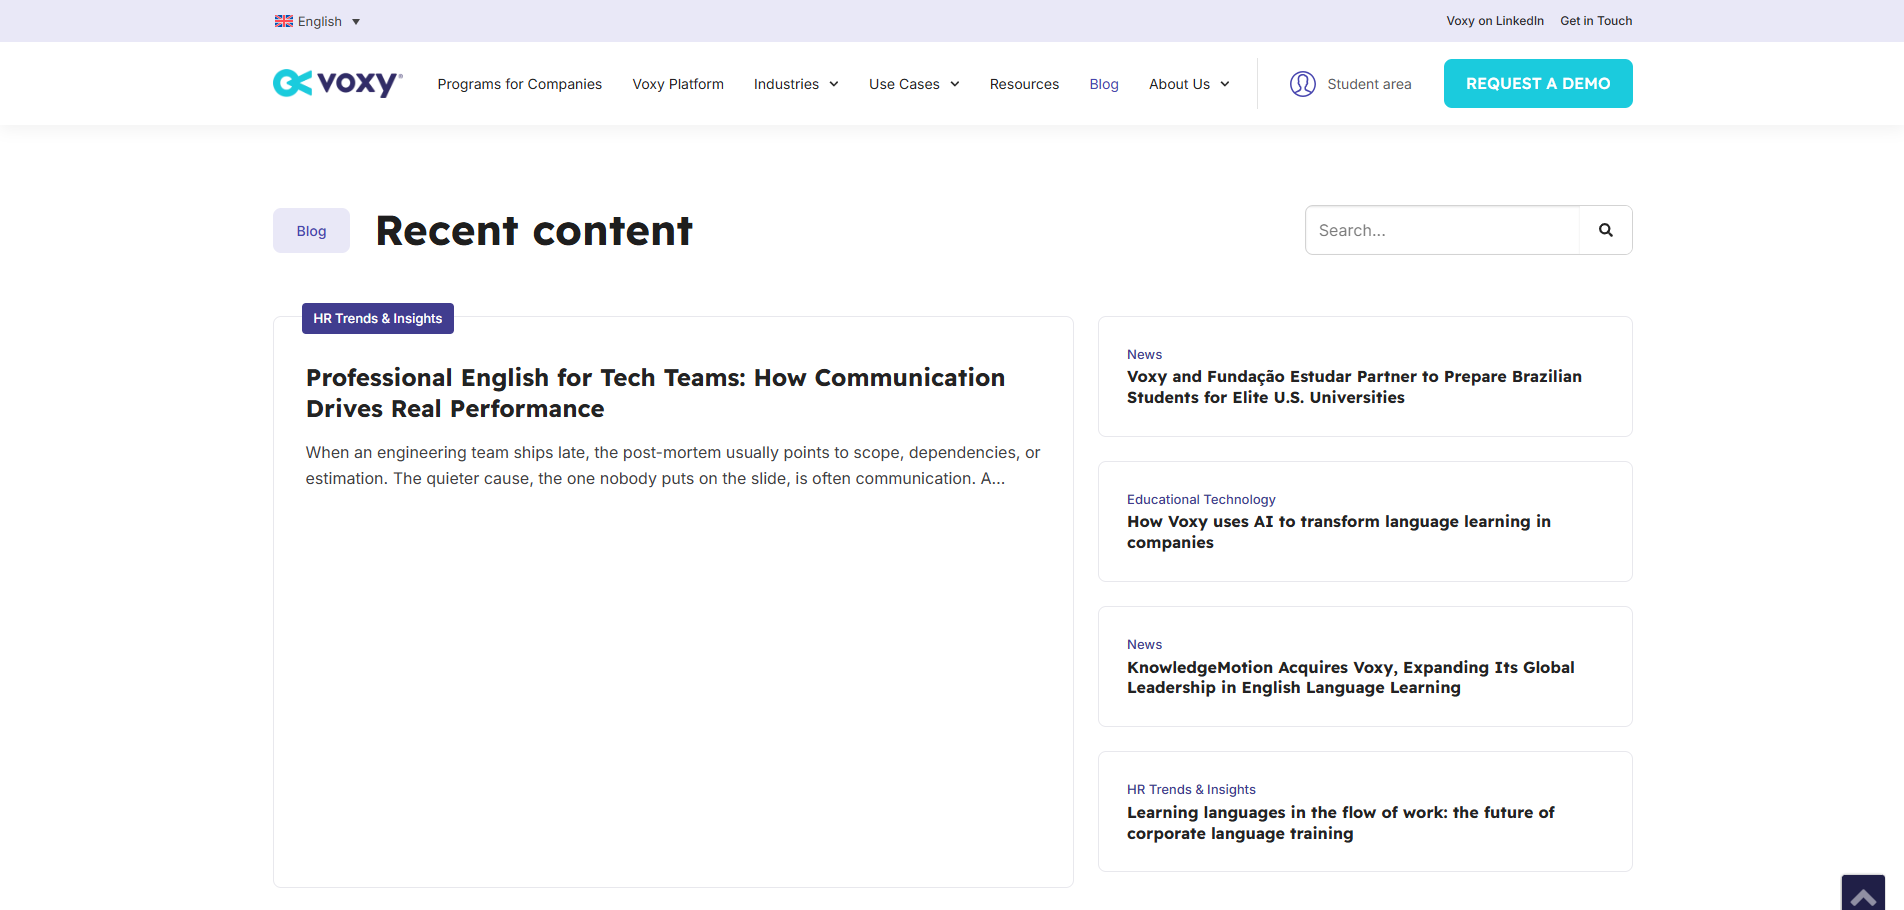
Task: Expand the Use Cases dropdown menu
Action: click(914, 84)
